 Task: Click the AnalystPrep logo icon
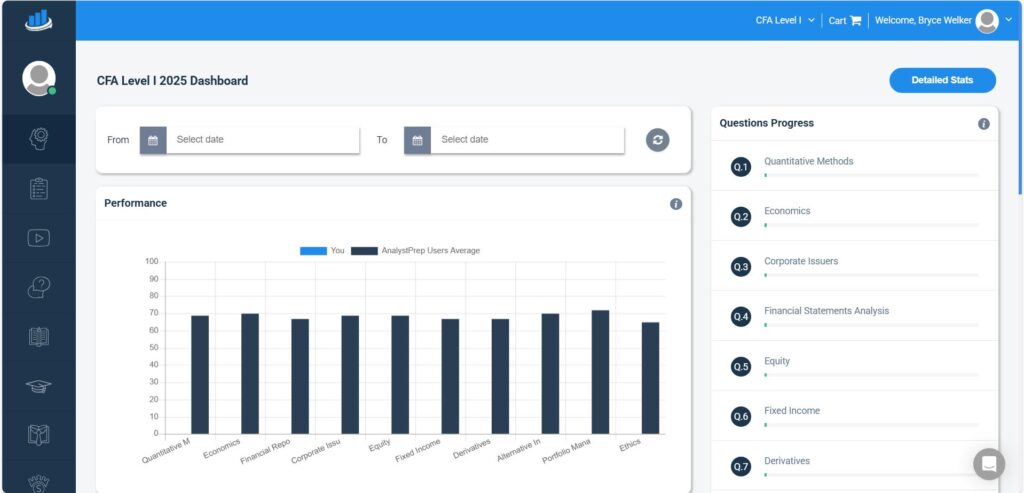pos(39,20)
